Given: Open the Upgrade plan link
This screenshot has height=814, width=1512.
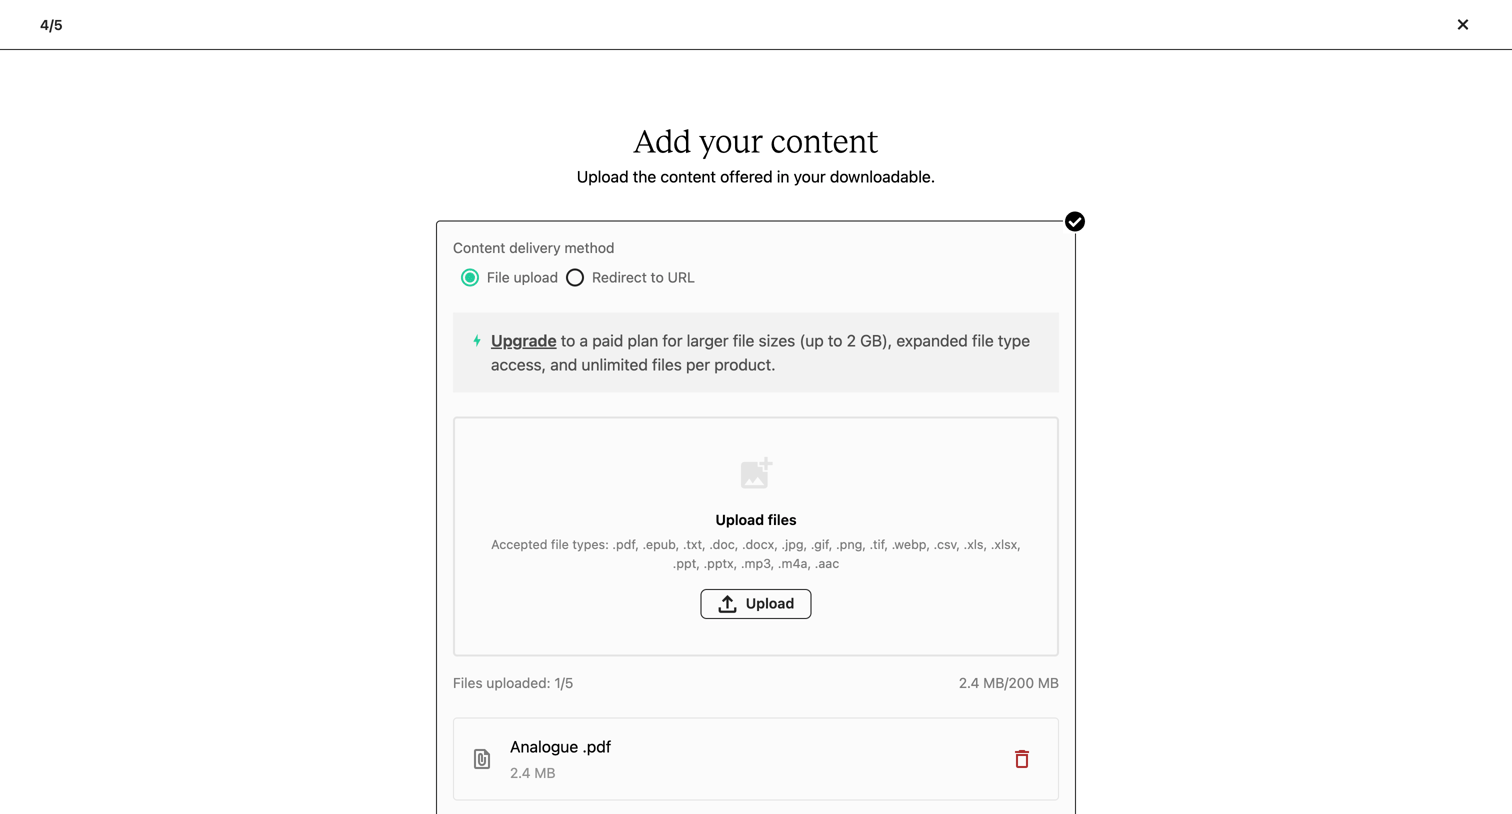Looking at the screenshot, I should click(x=523, y=341).
